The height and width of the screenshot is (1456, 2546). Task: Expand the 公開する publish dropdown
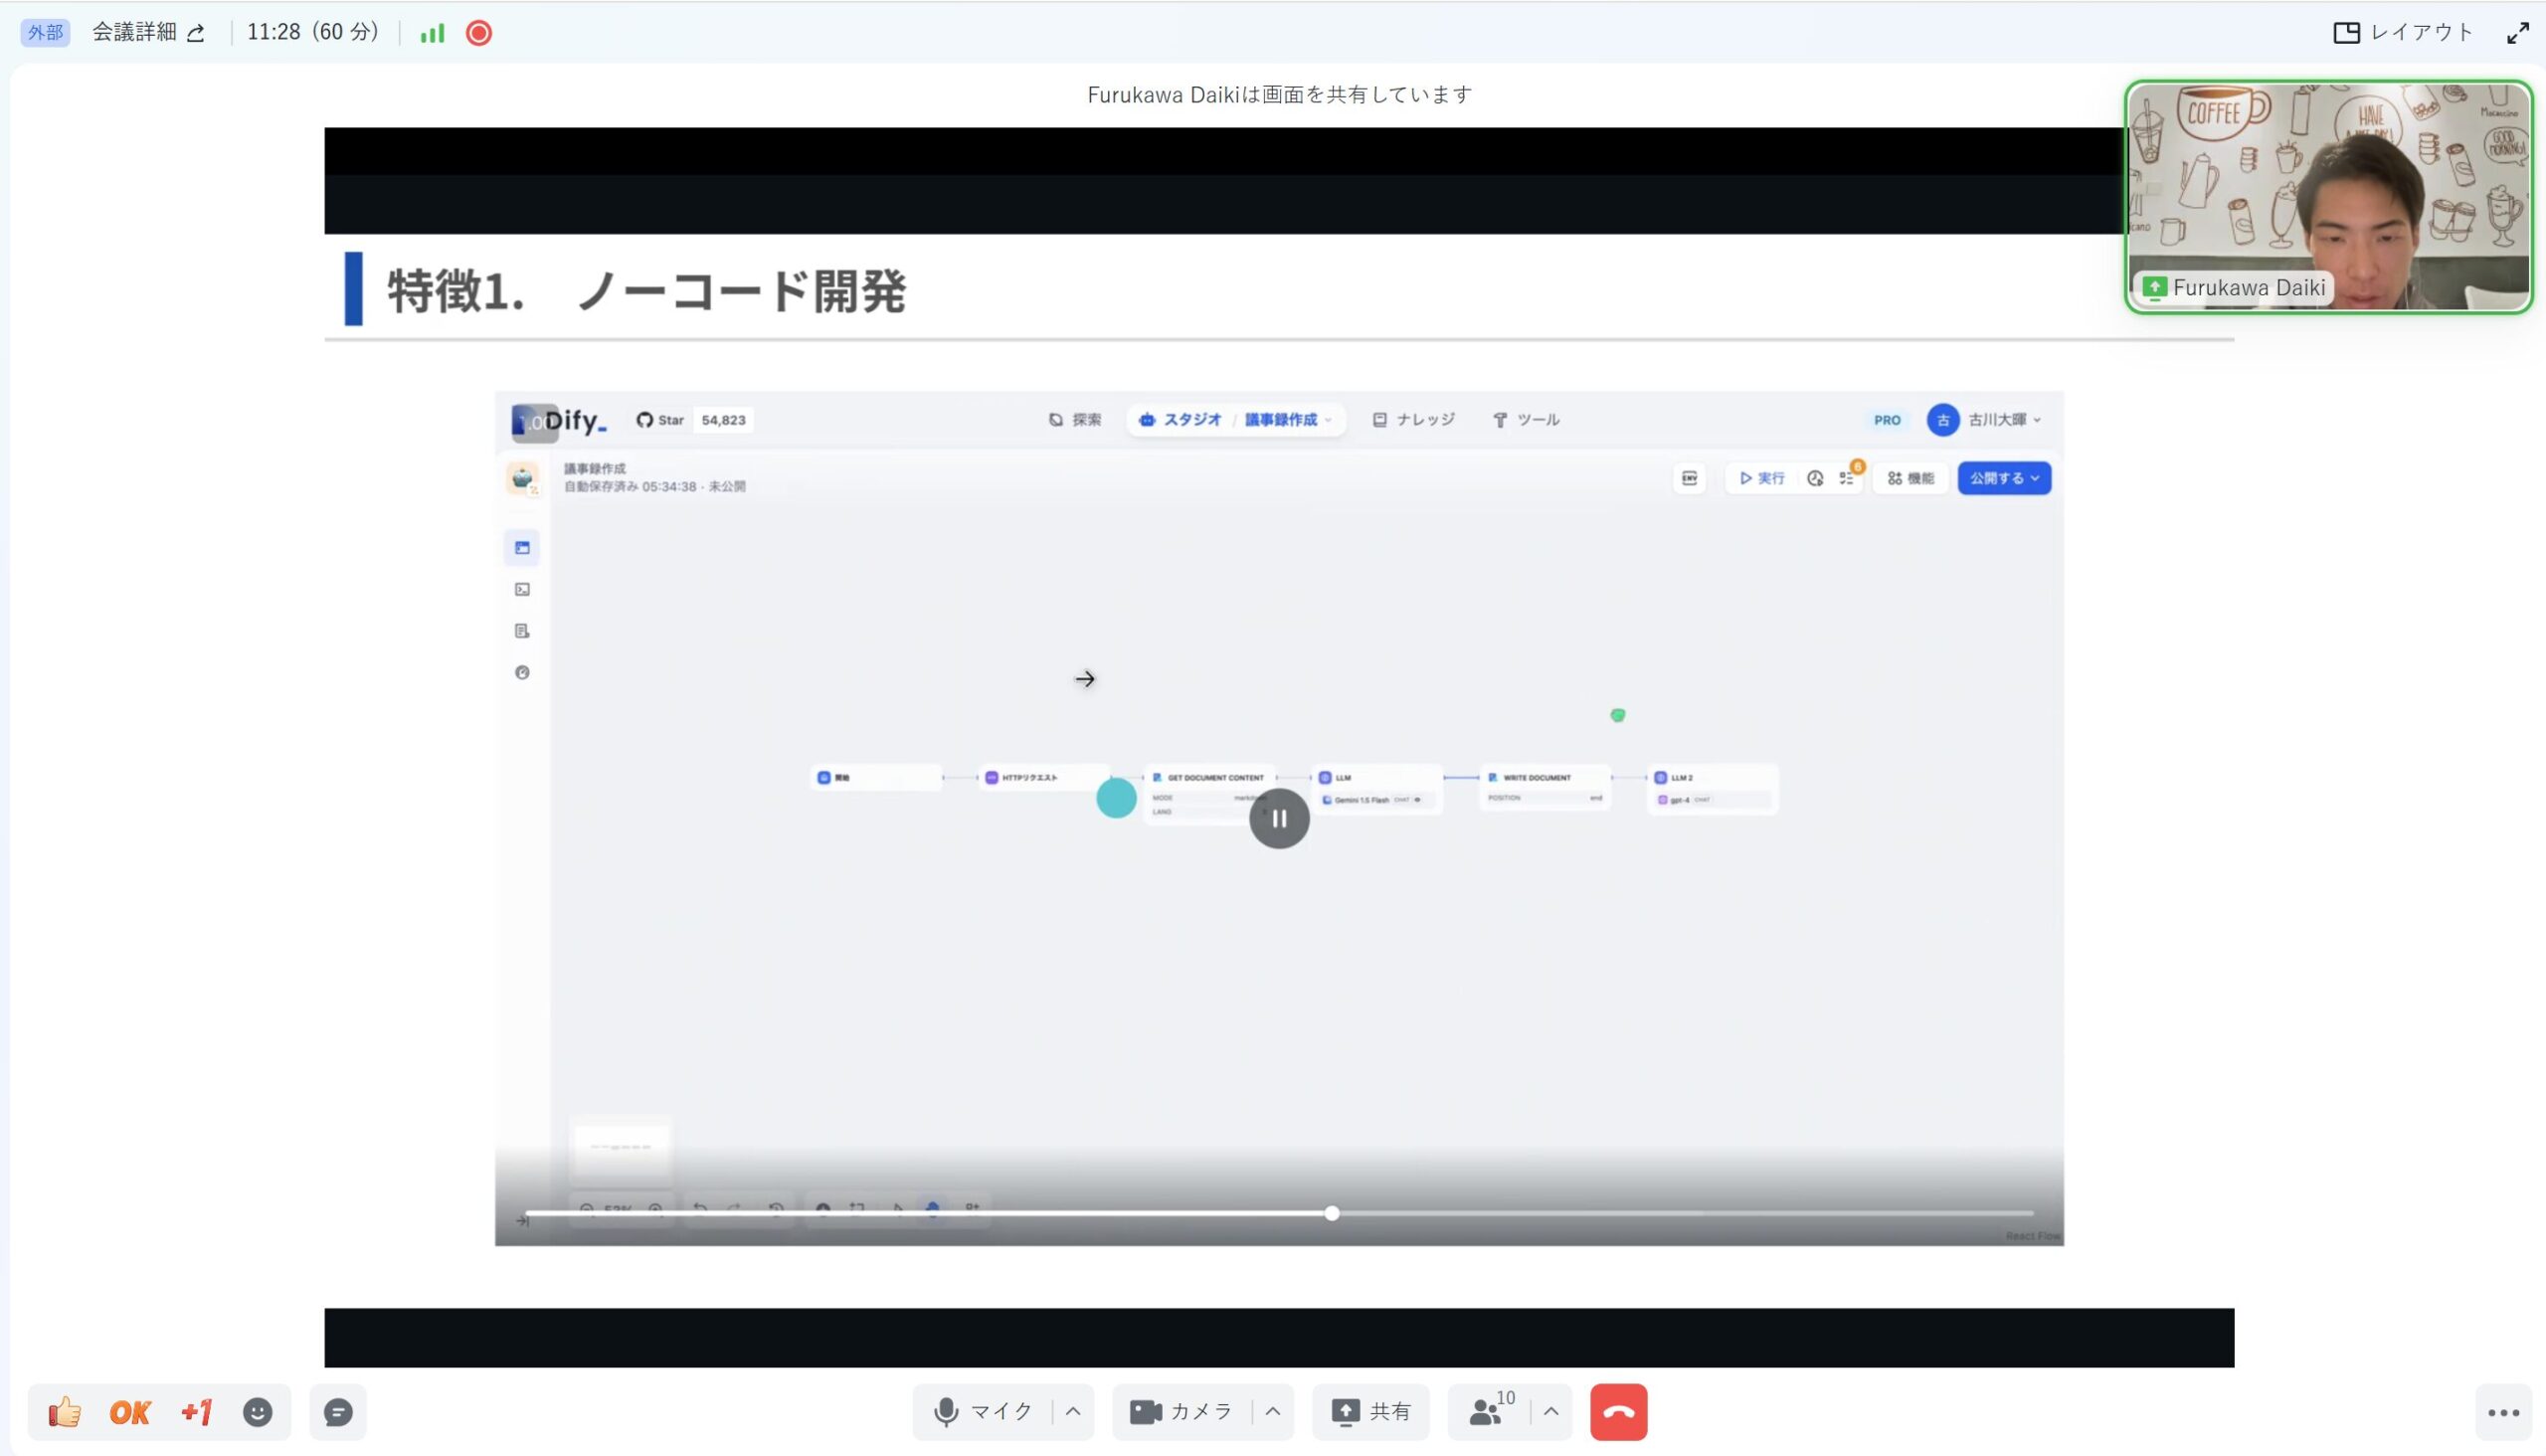(x=2004, y=478)
